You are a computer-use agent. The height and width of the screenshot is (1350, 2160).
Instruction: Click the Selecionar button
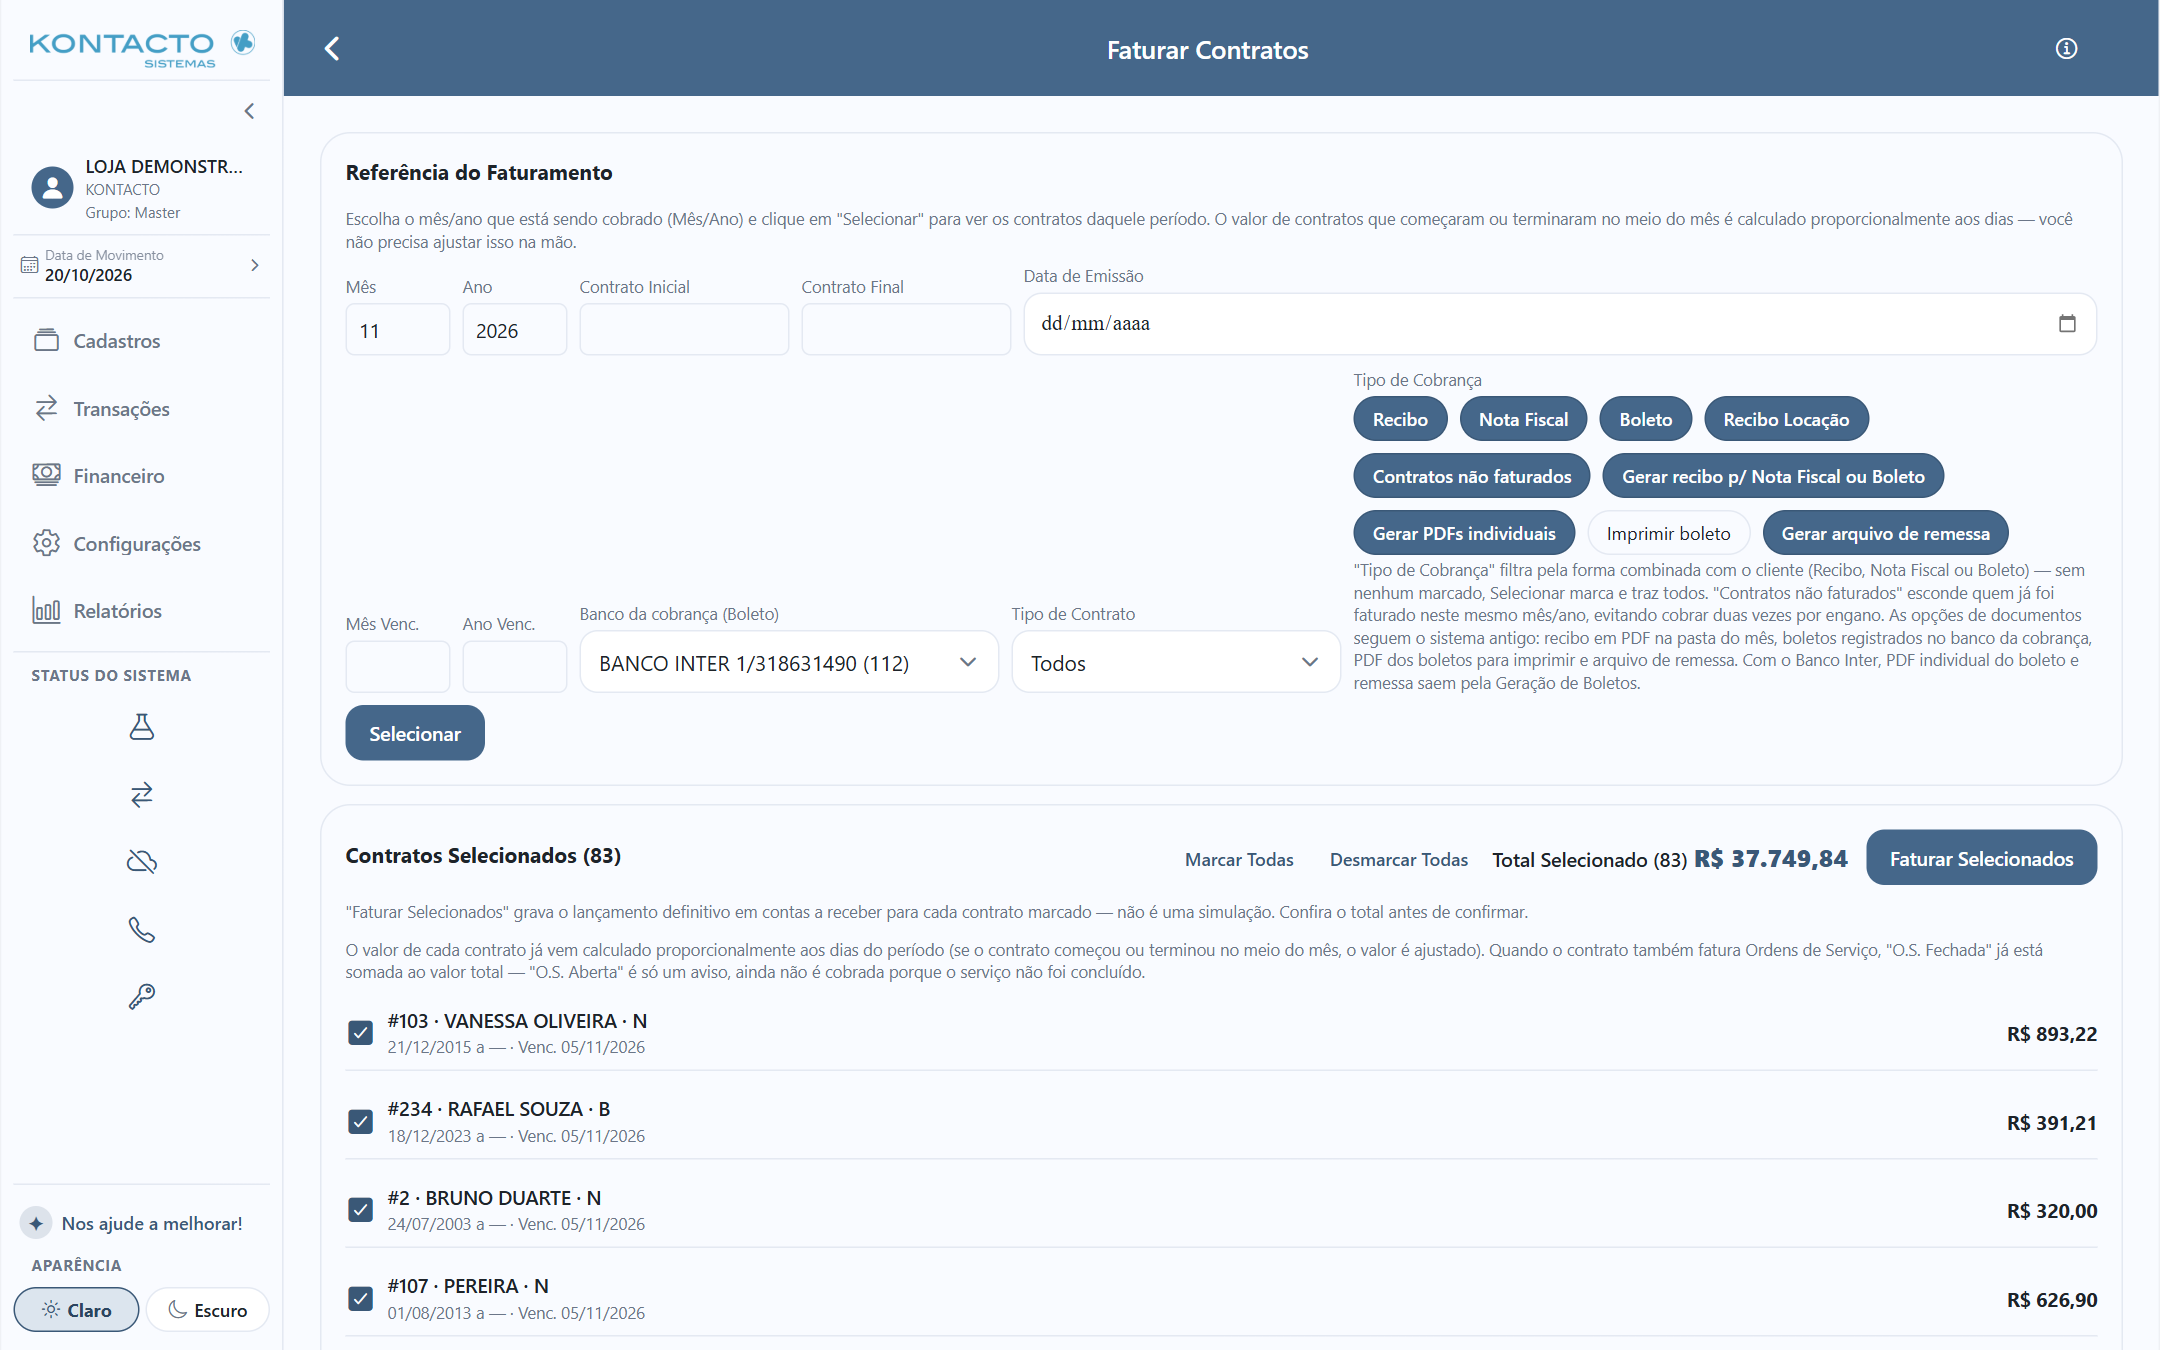pyautogui.click(x=415, y=733)
